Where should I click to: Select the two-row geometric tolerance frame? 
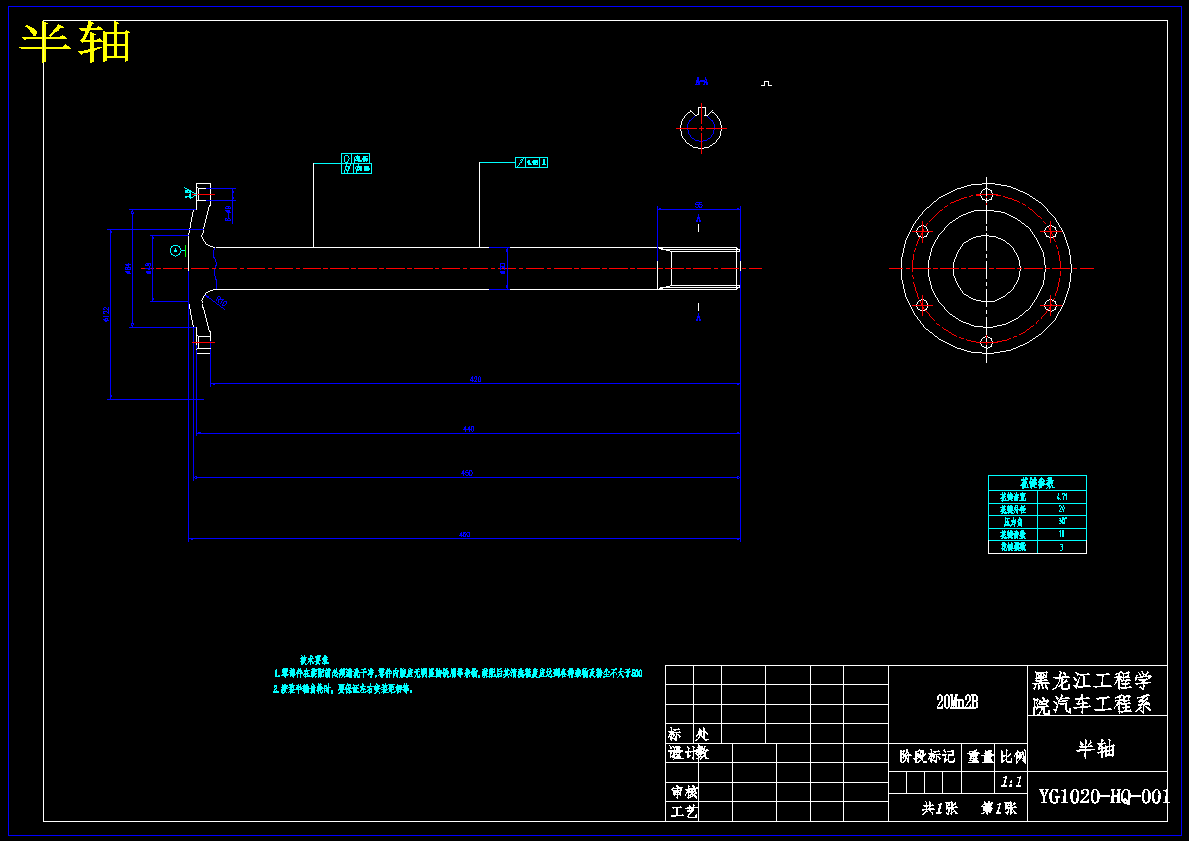[356, 164]
